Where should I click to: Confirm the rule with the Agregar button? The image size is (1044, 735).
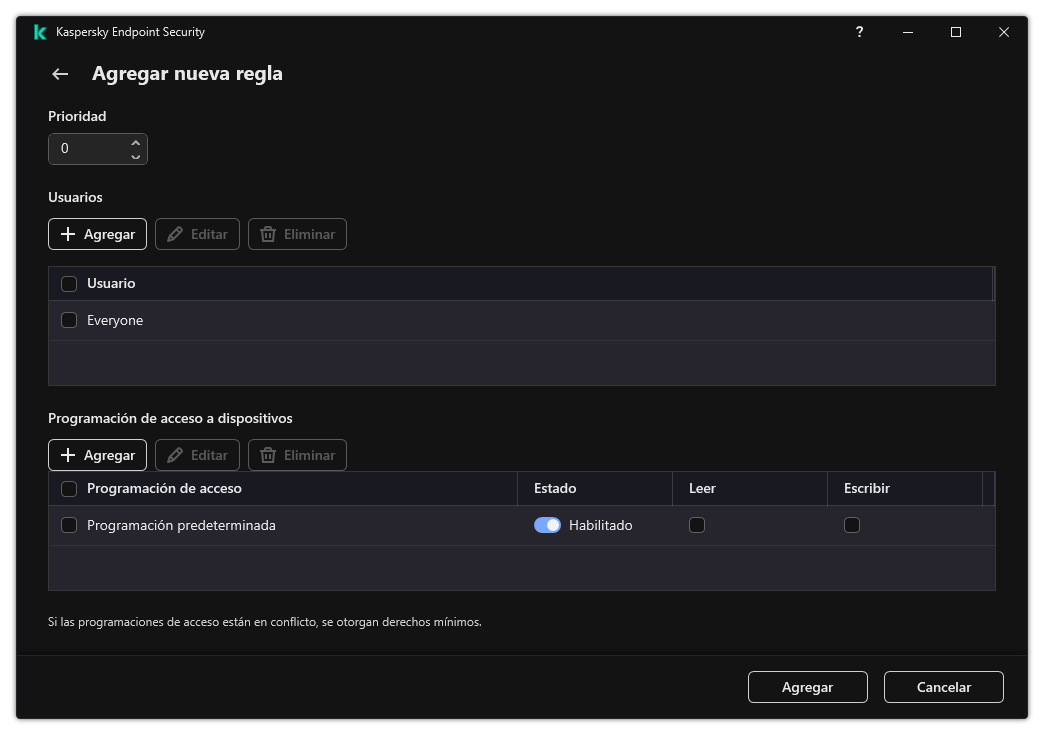pyautogui.click(x=807, y=687)
